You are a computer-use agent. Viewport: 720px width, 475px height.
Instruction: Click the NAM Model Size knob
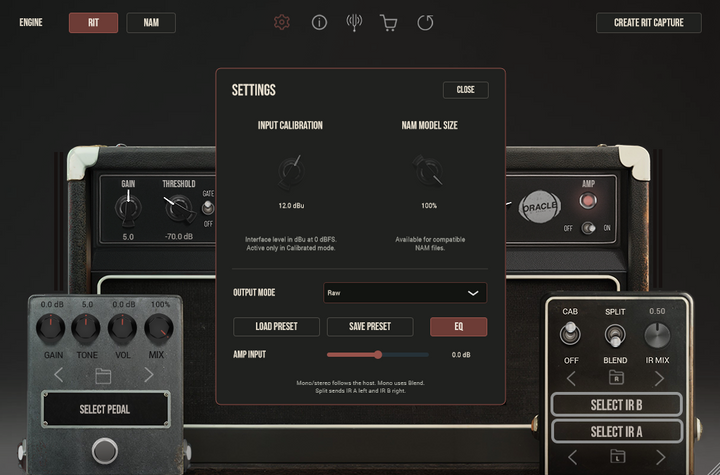pos(428,171)
